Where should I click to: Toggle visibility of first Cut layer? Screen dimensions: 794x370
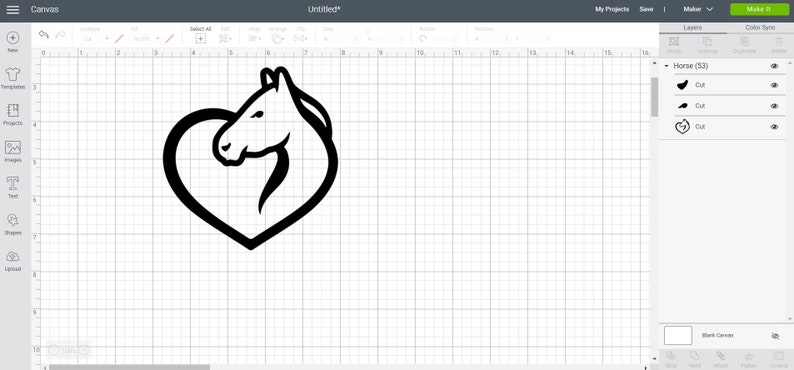click(774, 86)
